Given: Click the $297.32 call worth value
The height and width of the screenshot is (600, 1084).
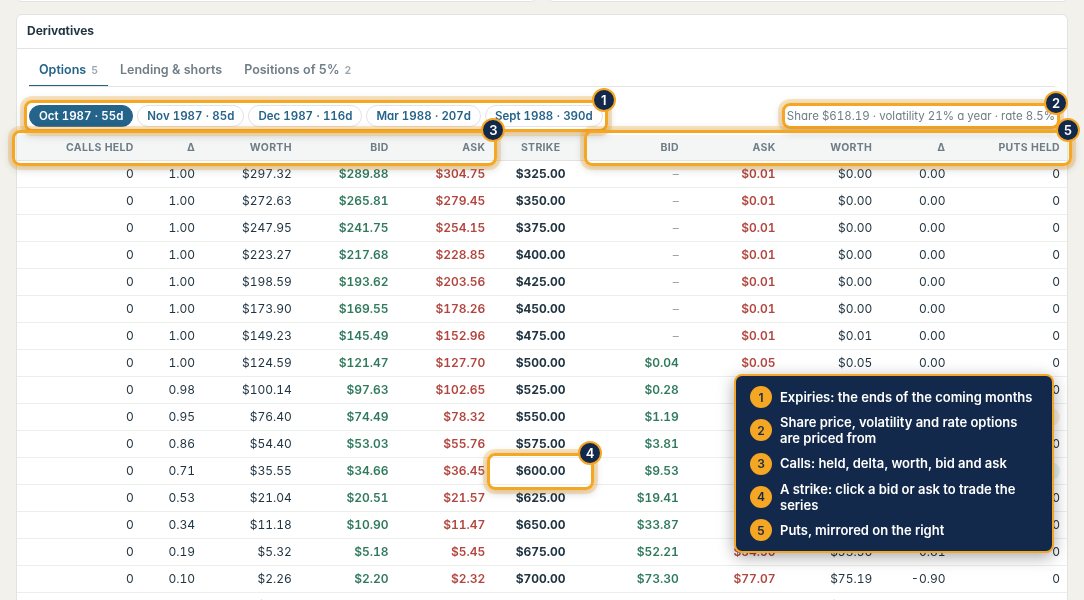Looking at the screenshot, I should click(267, 174).
